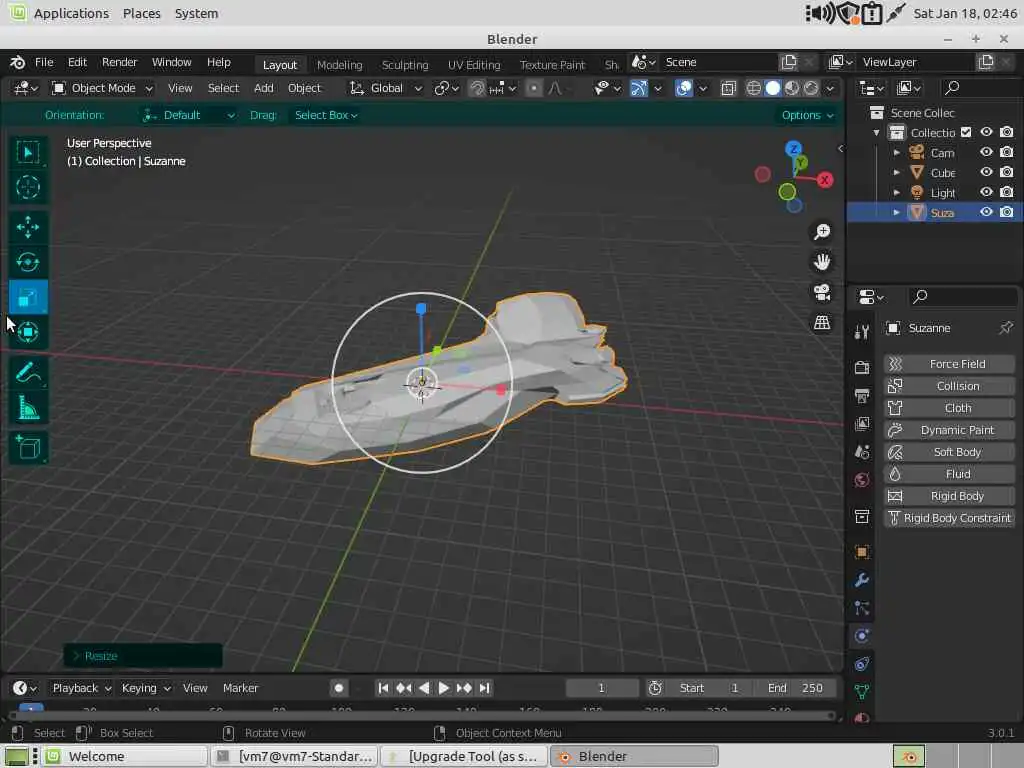
Task: Toggle the camera view icon
Action: (x=822, y=292)
